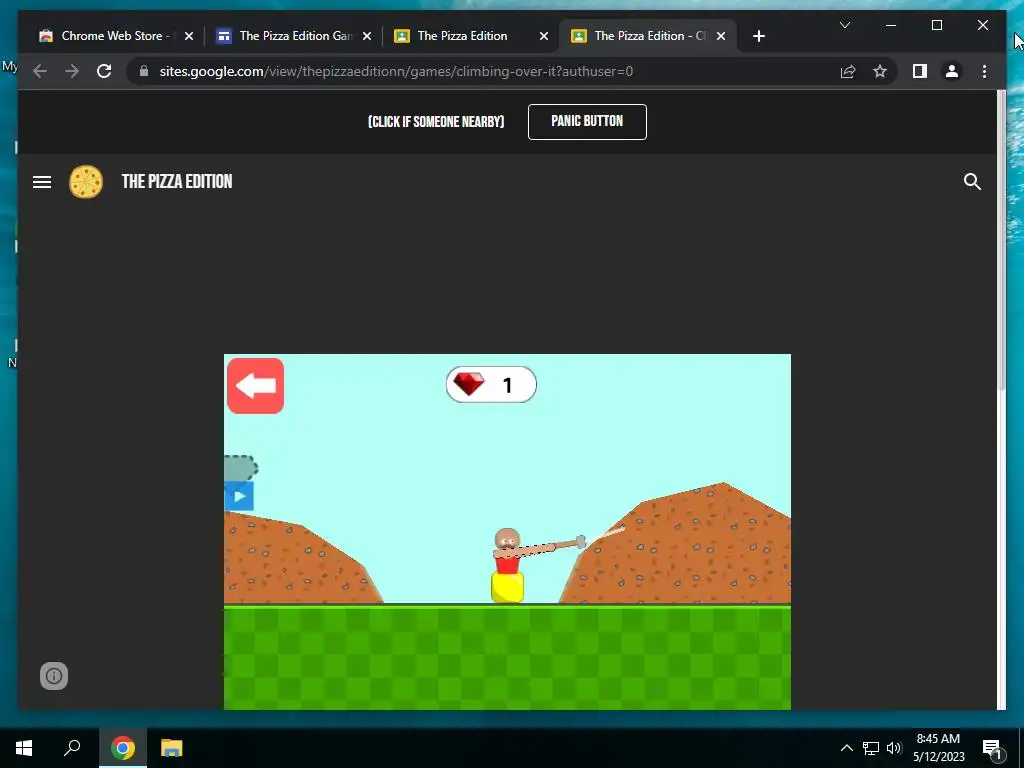Open the hamburger navigation menu
Viewport: 1024px width, 768px height.
click(42, 182)
